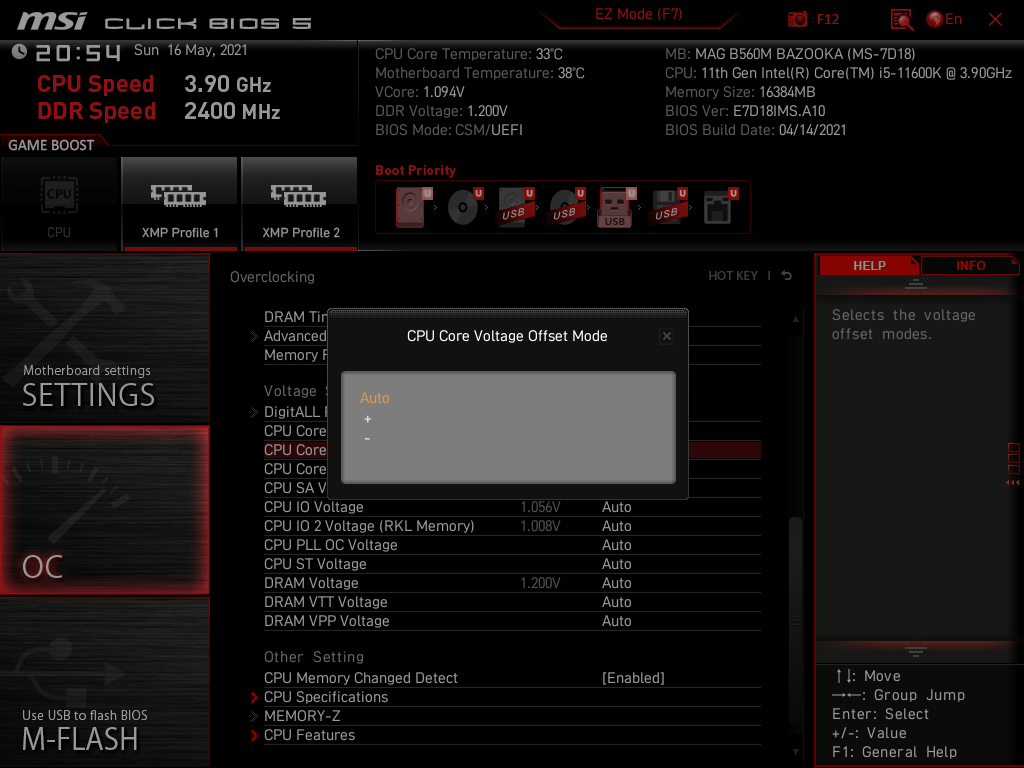
Task: Change language via the En globe icon
Action: click(x=944, y=20)
